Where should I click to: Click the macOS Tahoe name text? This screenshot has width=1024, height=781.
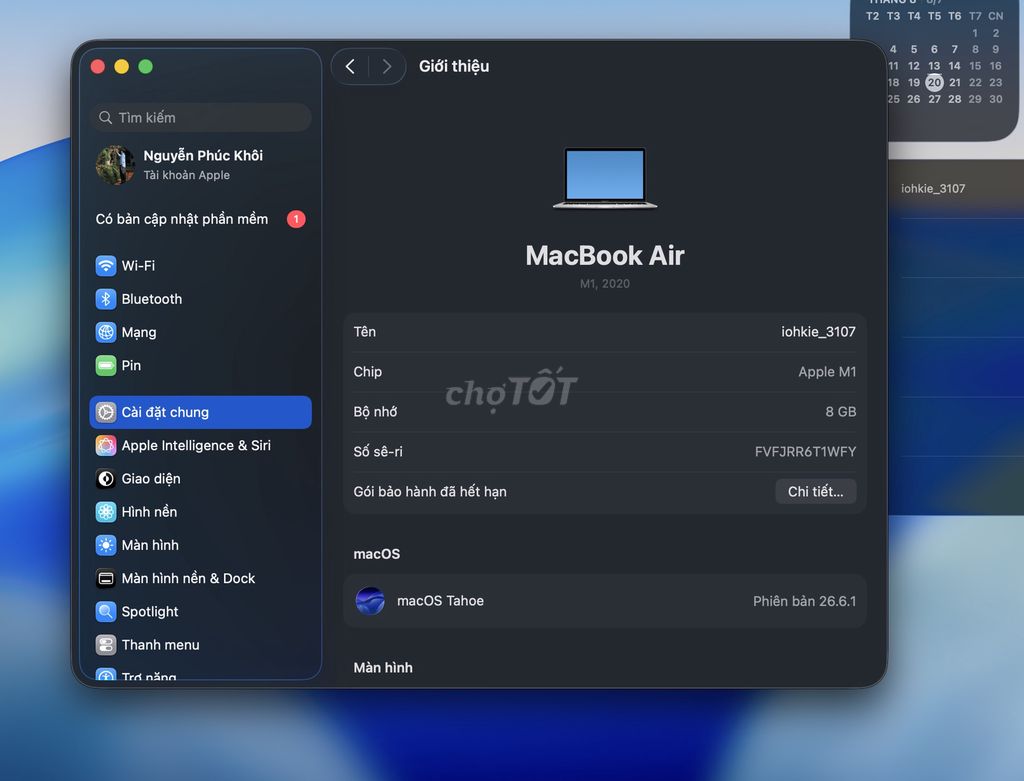pyautogui.click(x=440, y=601)
